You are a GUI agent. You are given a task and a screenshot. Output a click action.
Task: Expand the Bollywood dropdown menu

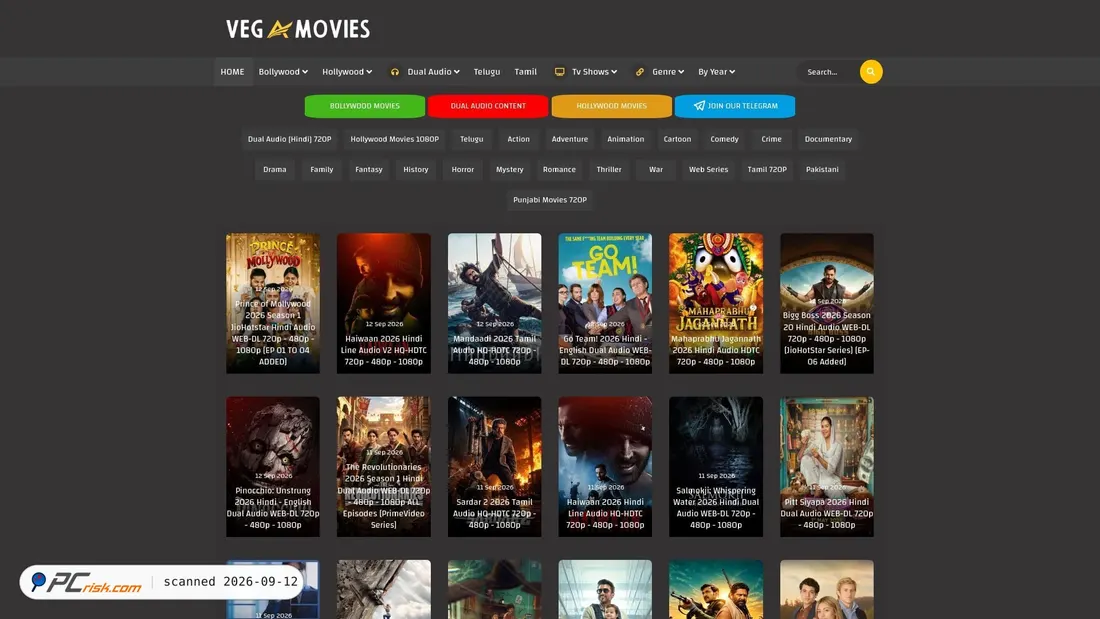point(283,72)
